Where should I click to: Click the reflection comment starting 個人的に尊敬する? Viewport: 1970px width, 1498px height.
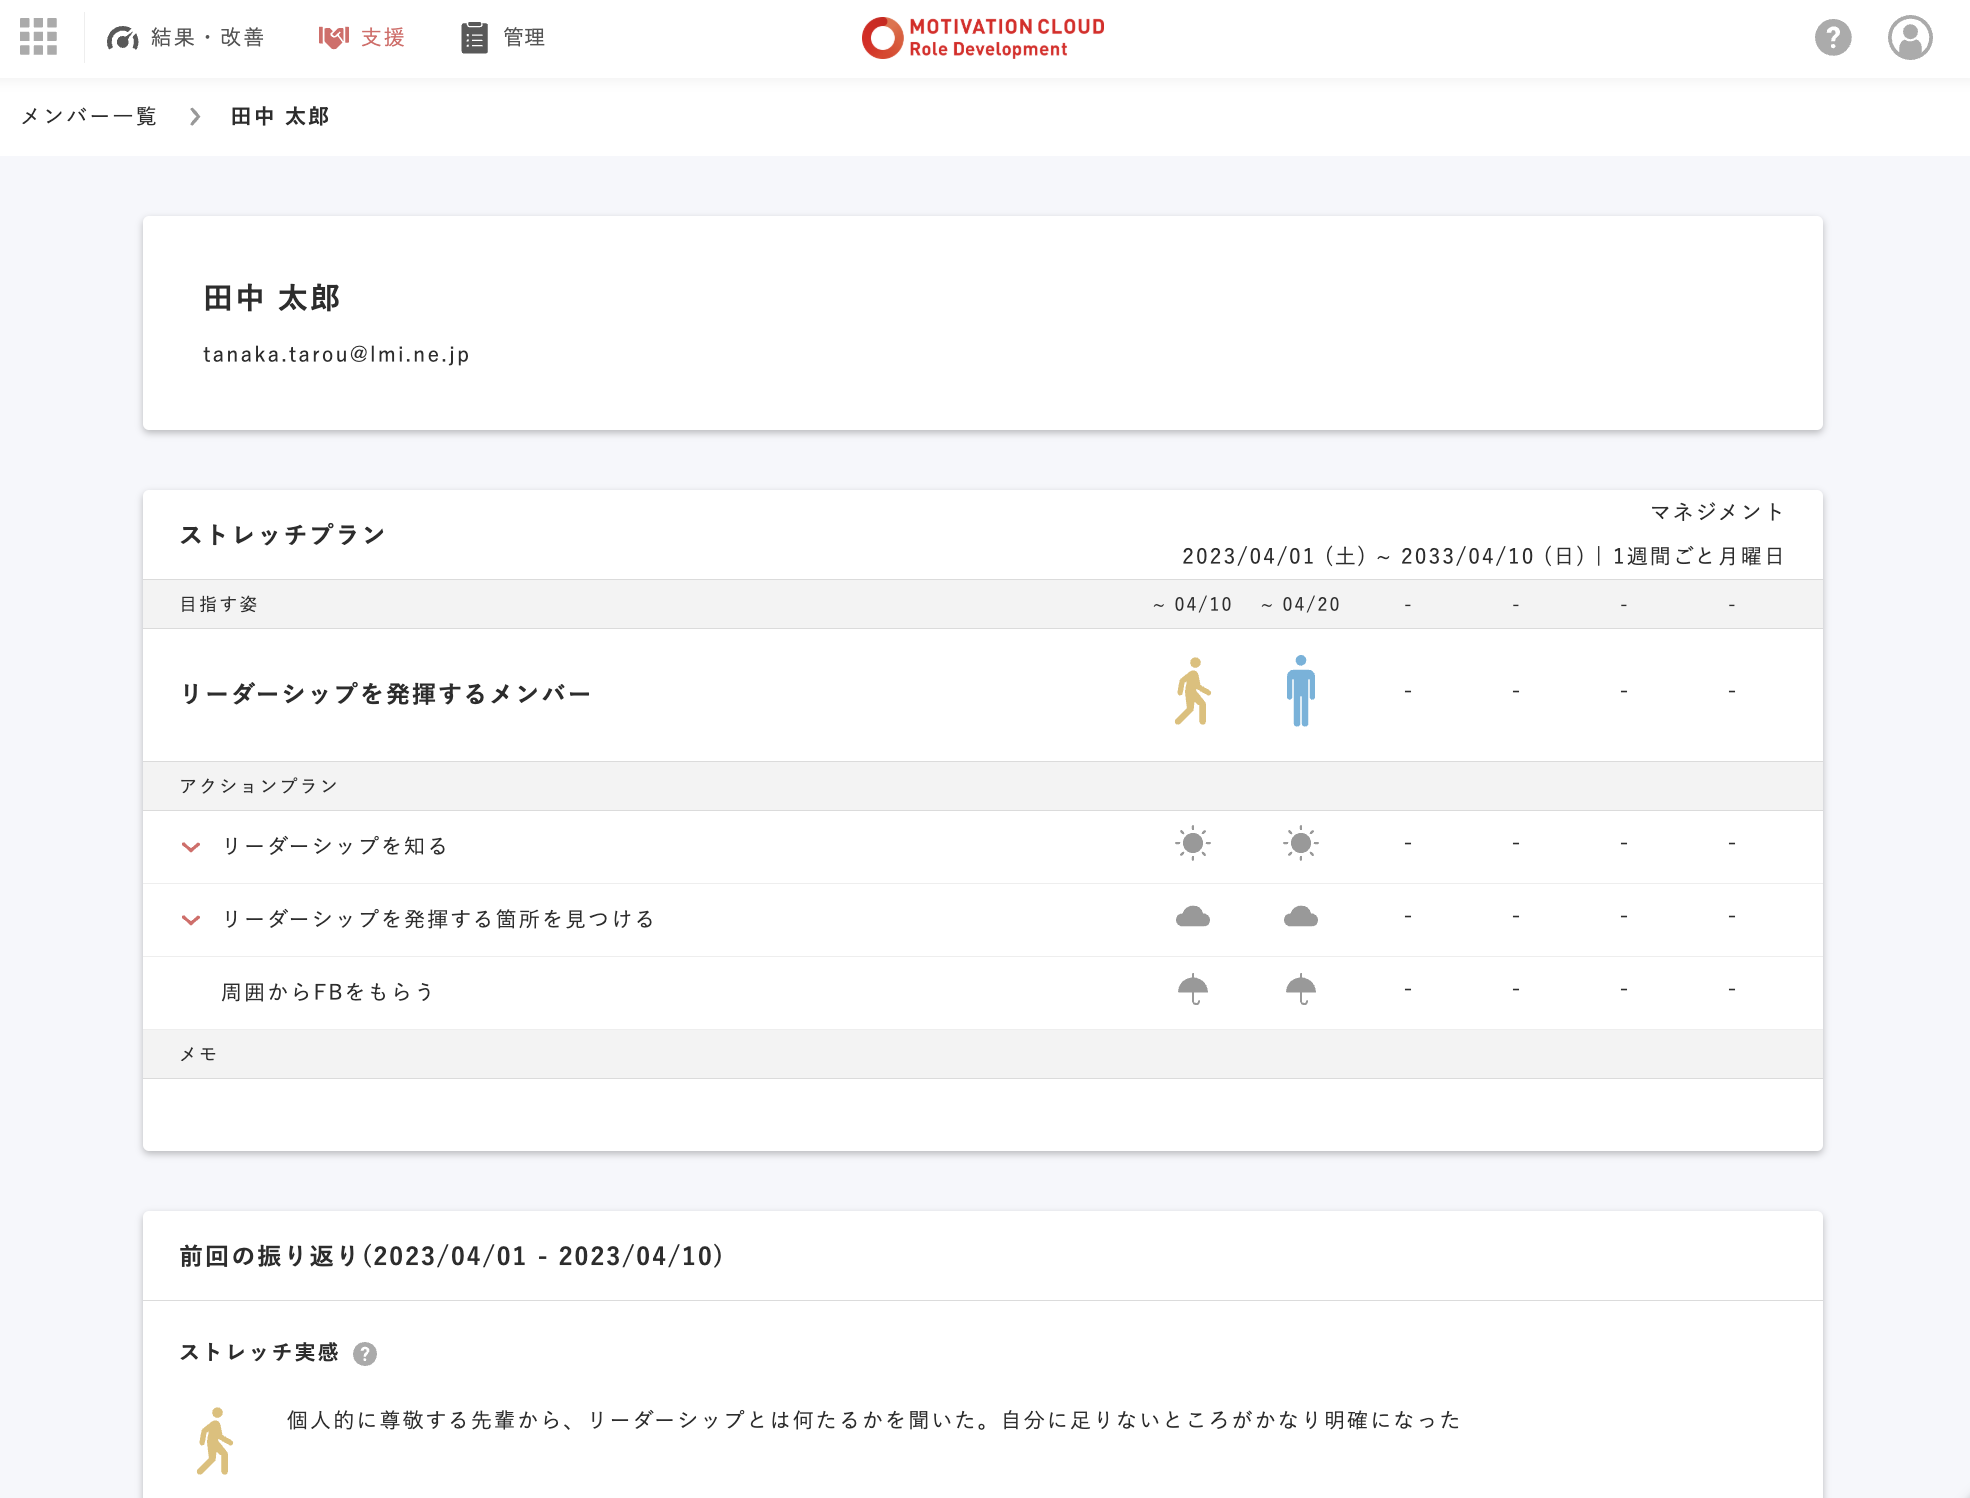[x=874, y=1421]
